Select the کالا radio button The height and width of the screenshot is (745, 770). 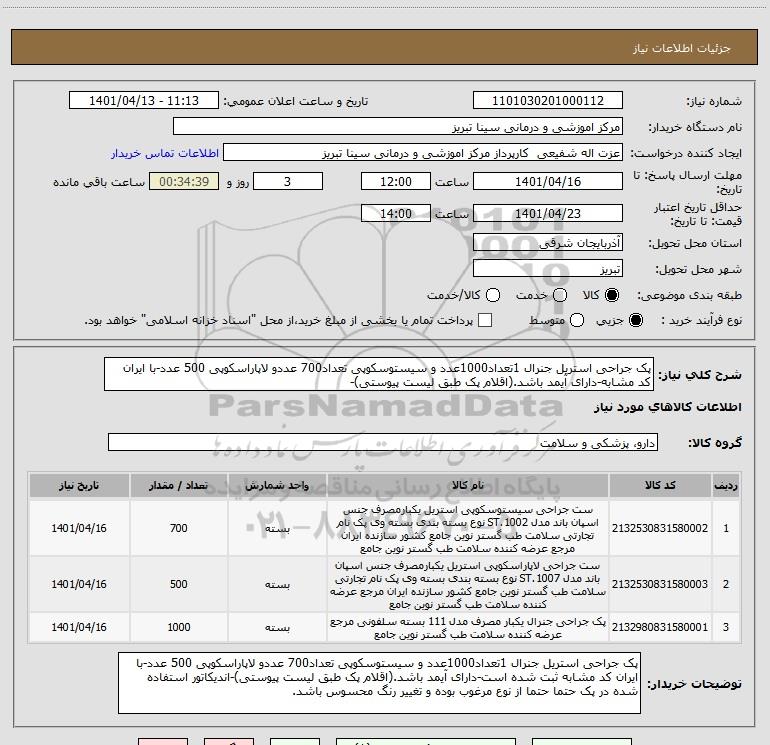(612, 295)
